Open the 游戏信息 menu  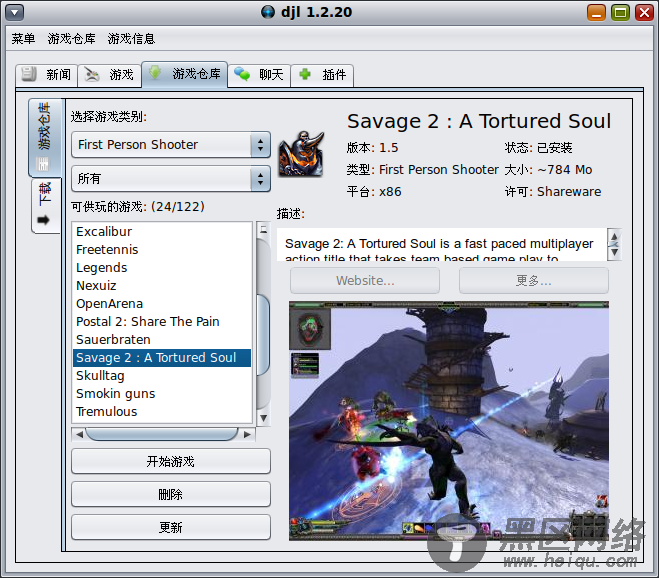pyautogui.click(x=131, y=39)
